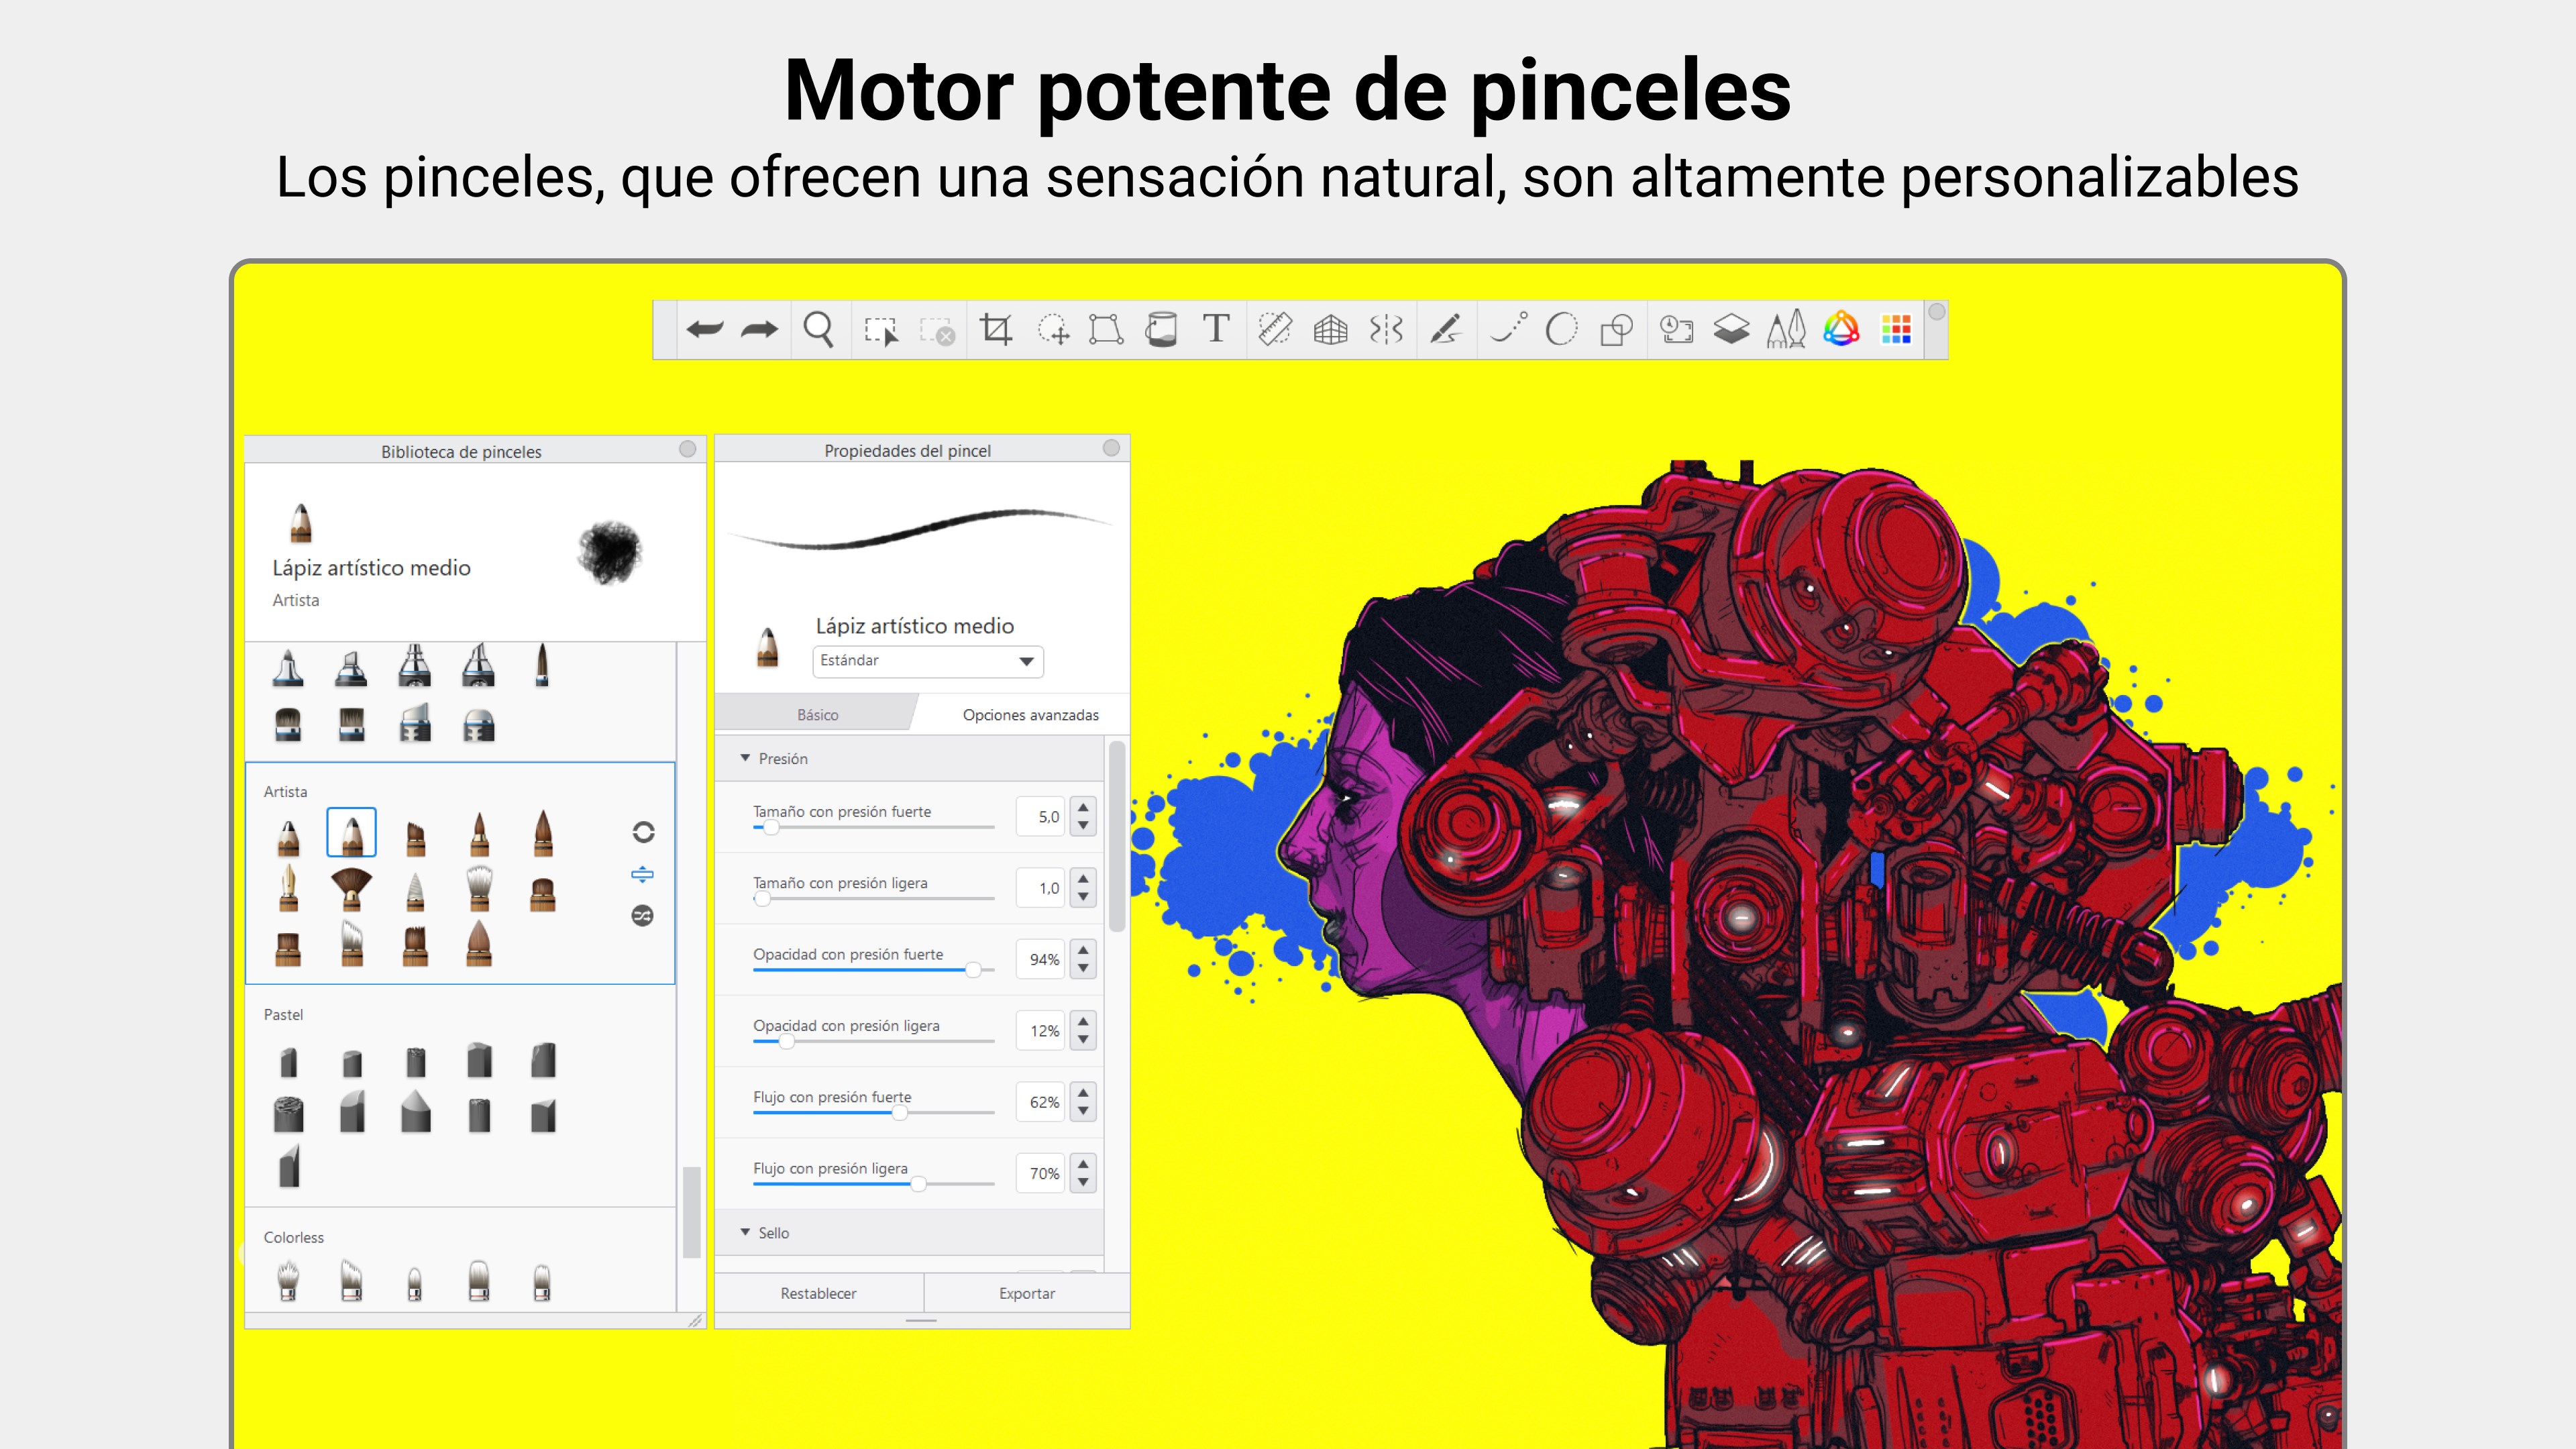Decrease Tamaño con presión ligera value

1083,897
